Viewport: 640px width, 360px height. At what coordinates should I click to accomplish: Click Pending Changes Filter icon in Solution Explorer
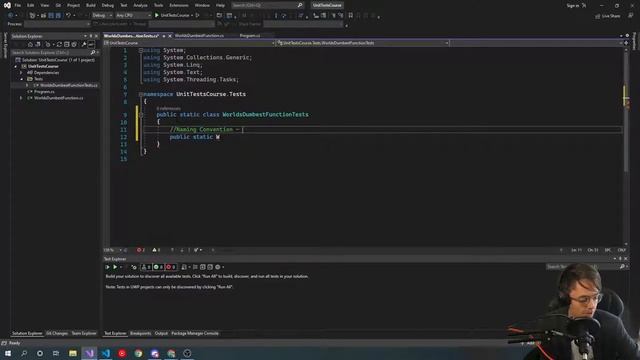[48, 44]
